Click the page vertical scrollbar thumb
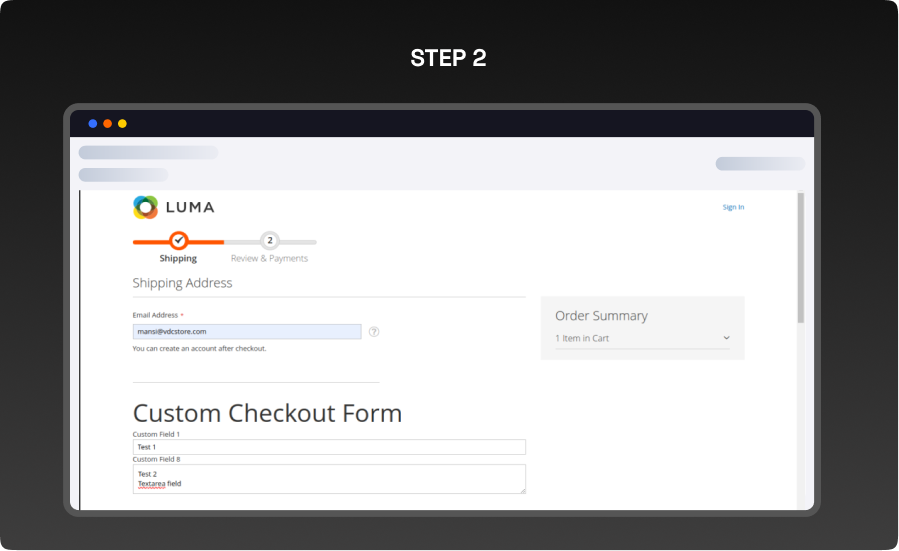Screen dimensions: 899x551 point(801,258)
